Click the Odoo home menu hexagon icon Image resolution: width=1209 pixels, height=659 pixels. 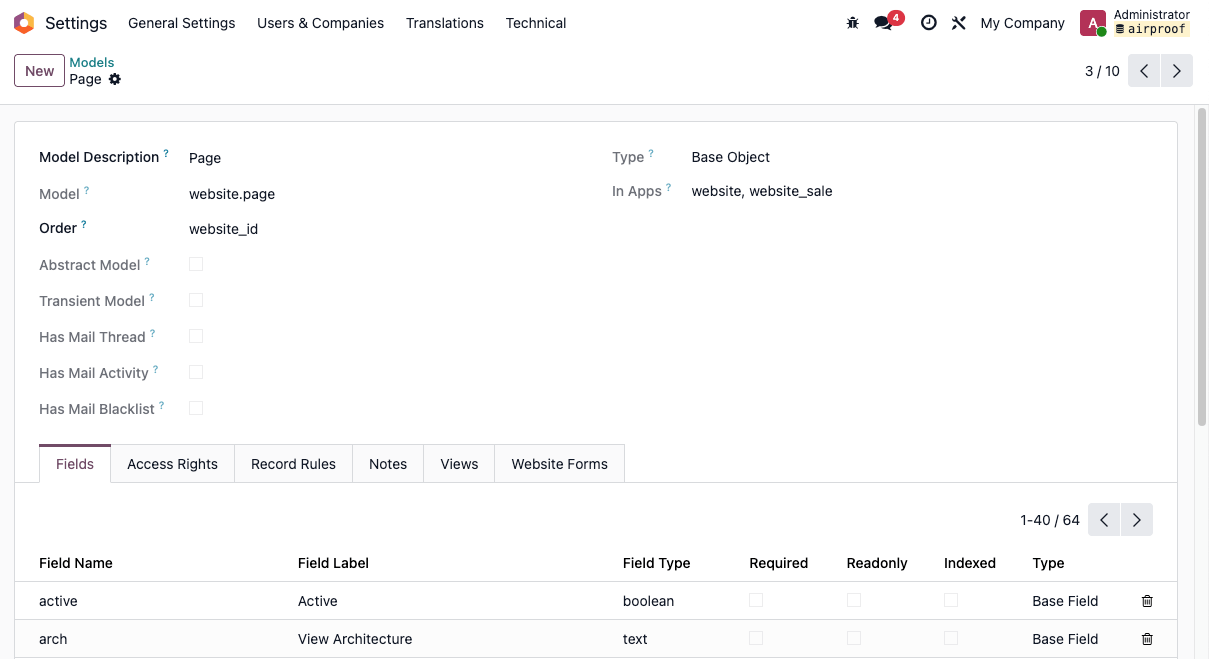pos(24,22)
